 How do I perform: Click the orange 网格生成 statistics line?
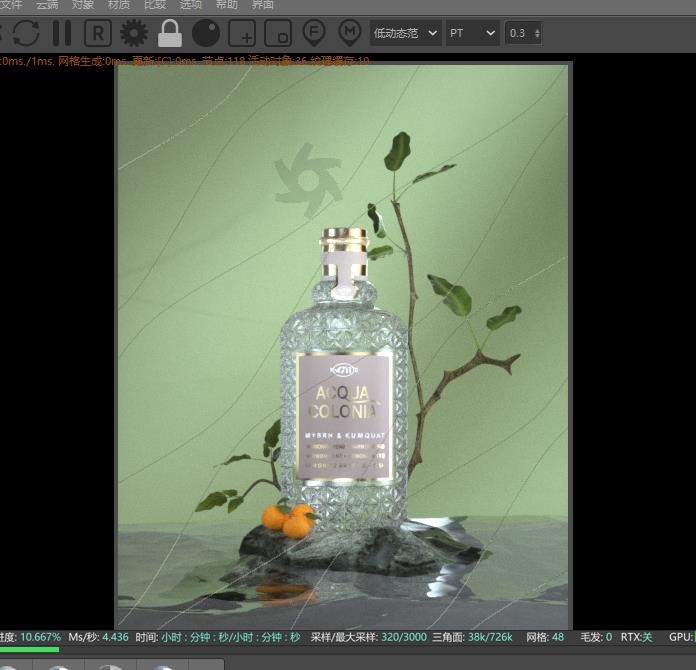[x=185, y=61]
